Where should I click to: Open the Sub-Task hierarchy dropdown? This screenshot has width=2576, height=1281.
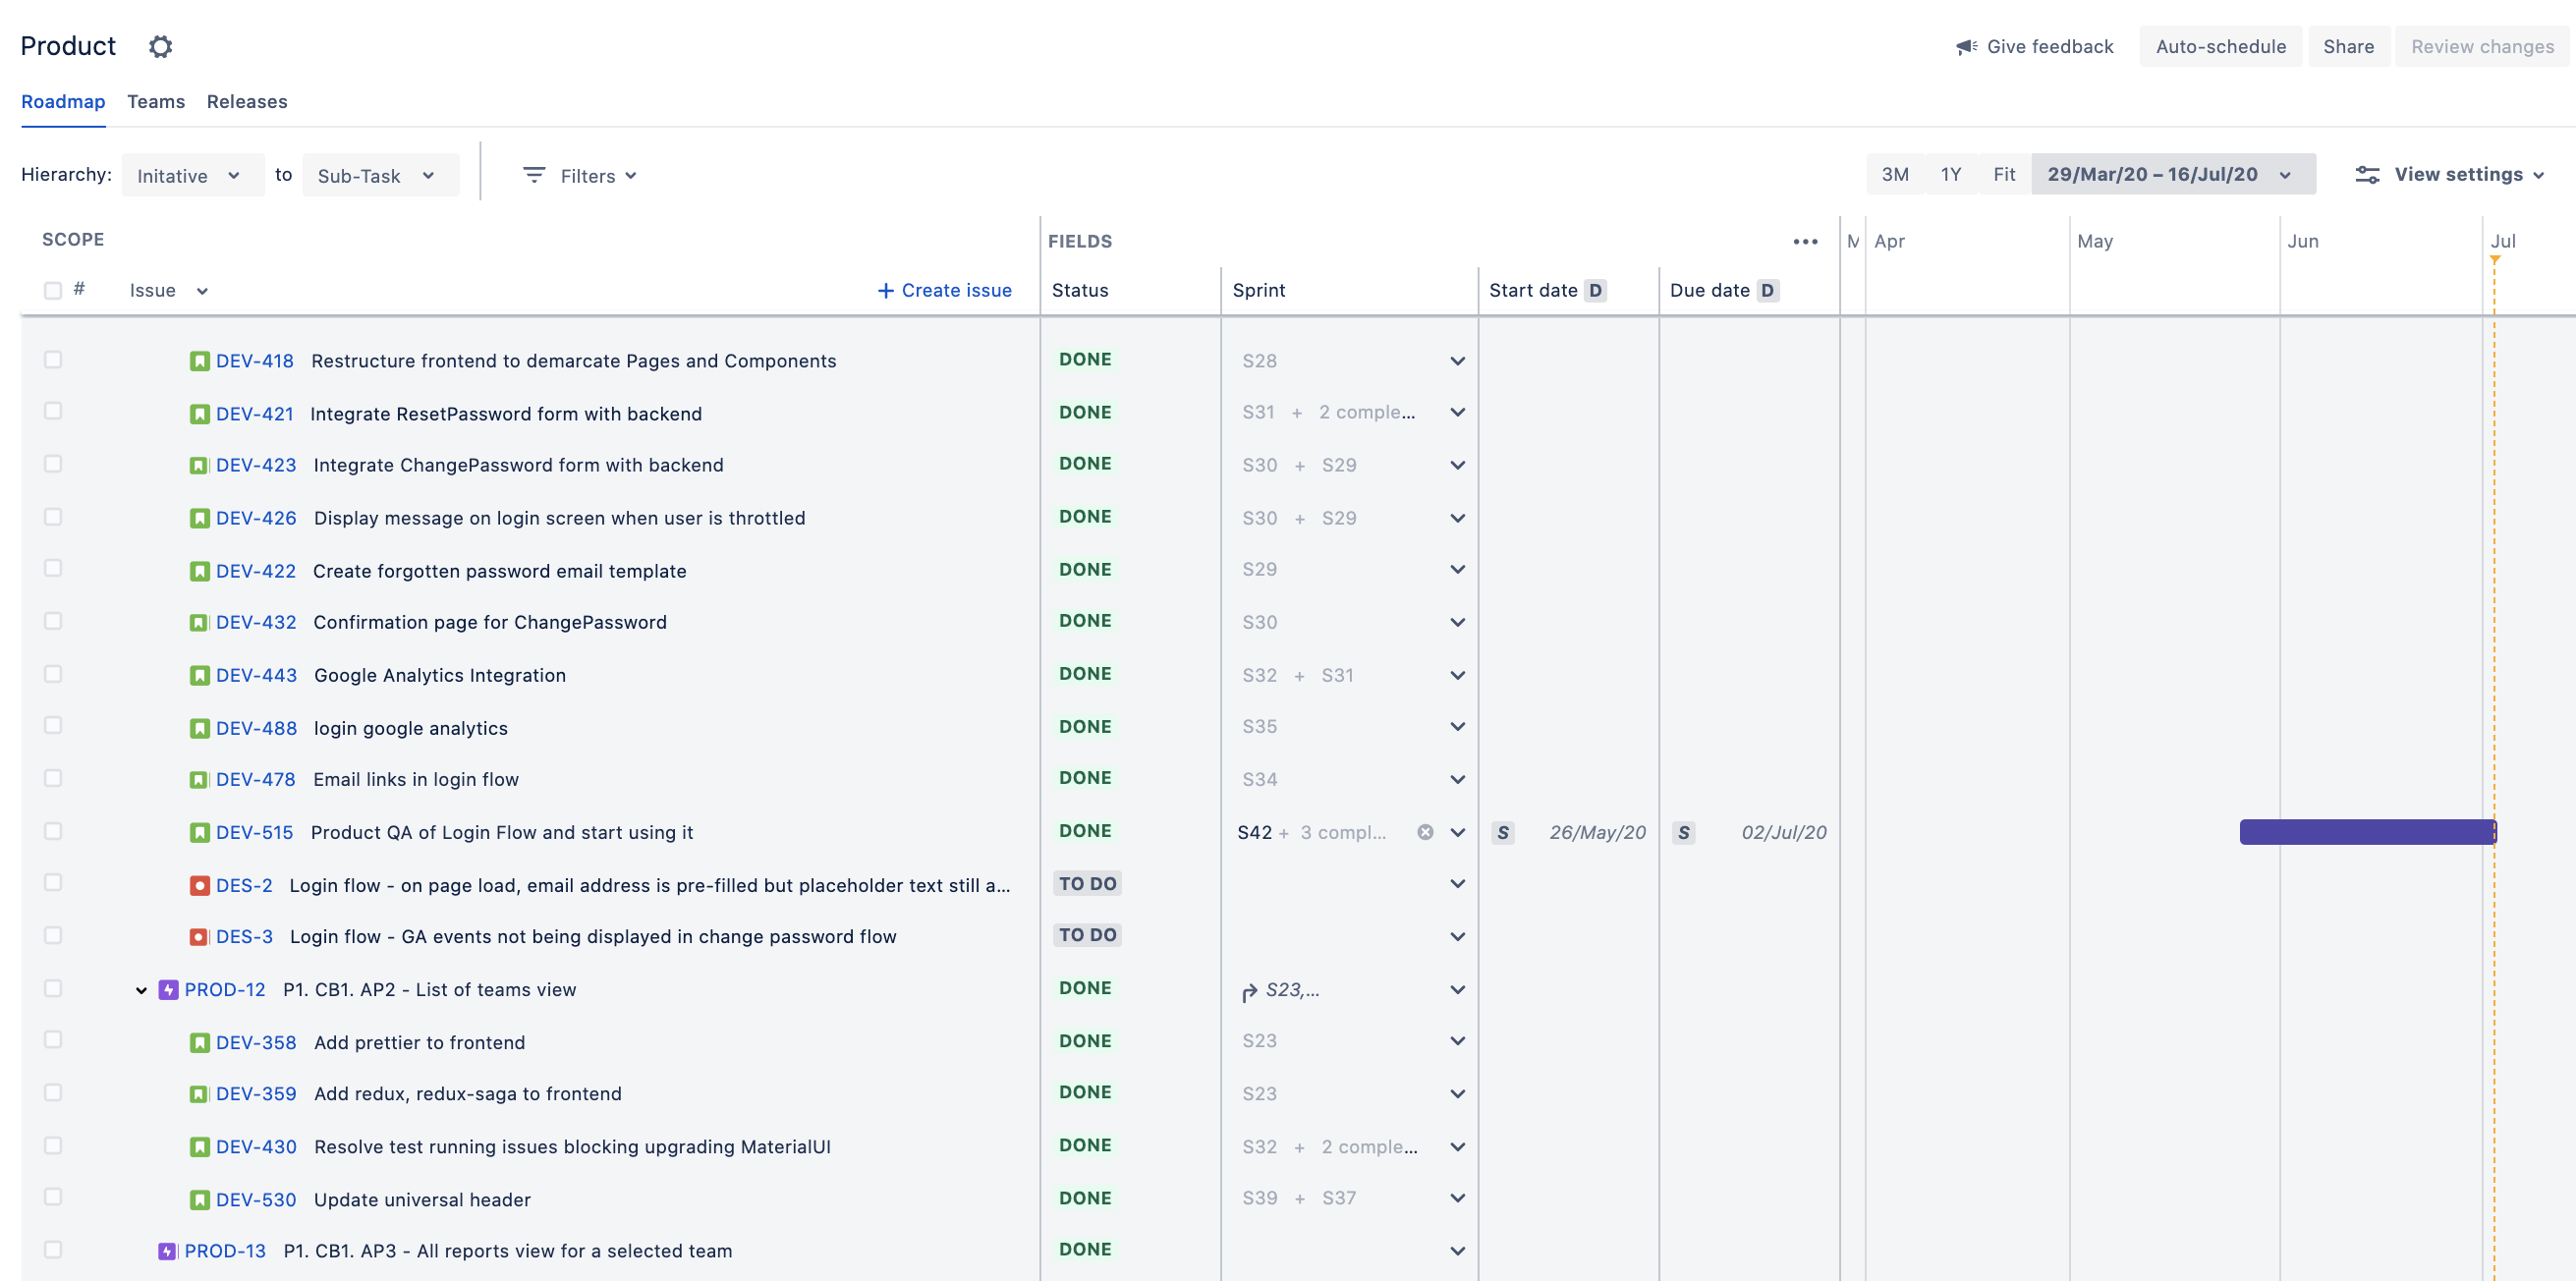[x=380, y=175]
